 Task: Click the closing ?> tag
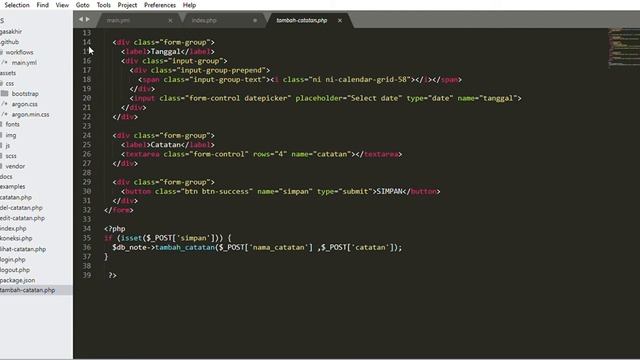pos(113,276)
